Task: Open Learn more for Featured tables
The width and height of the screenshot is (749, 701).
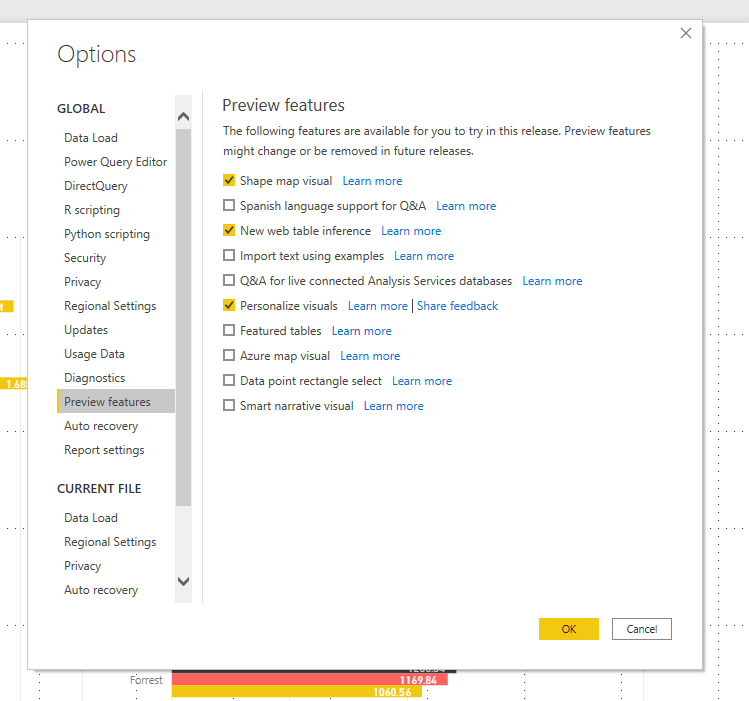Action: (362, 331)
